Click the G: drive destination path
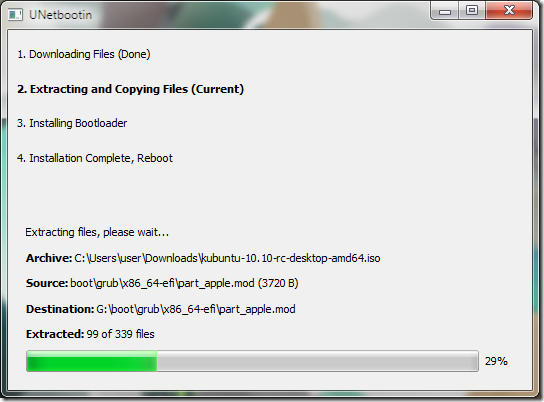Screen dimensions: 544x402 (196, 309)
